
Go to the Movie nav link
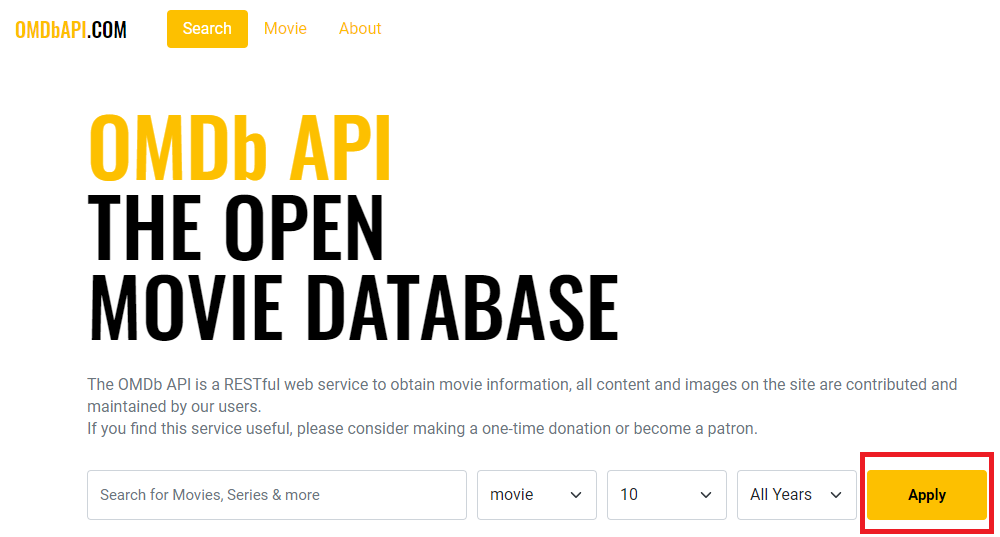click(x=285, y=29)
